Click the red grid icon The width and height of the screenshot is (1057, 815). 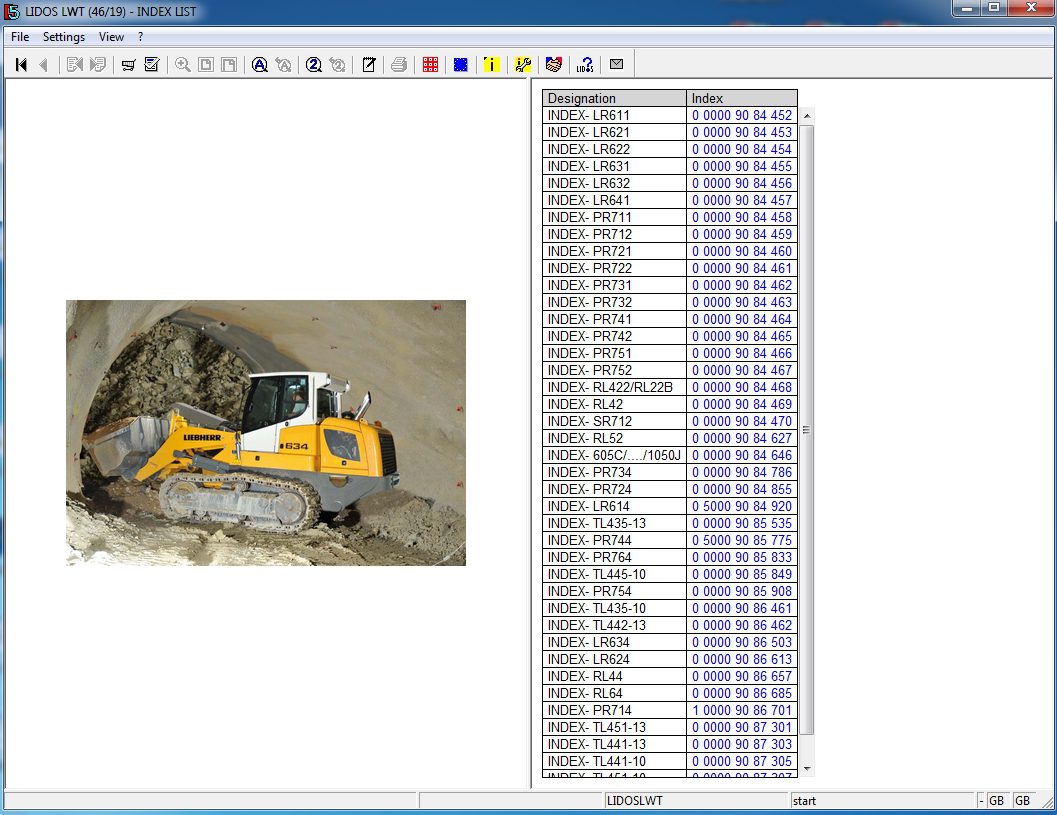click(430, 65)
